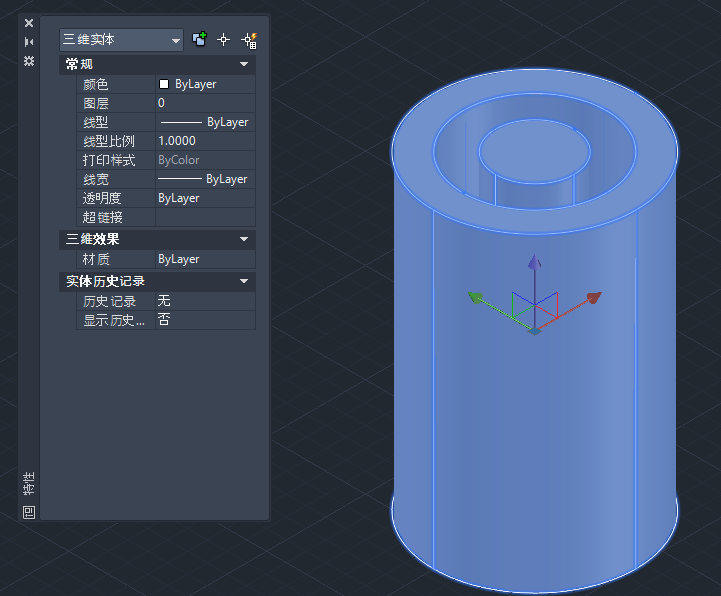Click the Select Objects crosshair icon

tap(223, 40)
